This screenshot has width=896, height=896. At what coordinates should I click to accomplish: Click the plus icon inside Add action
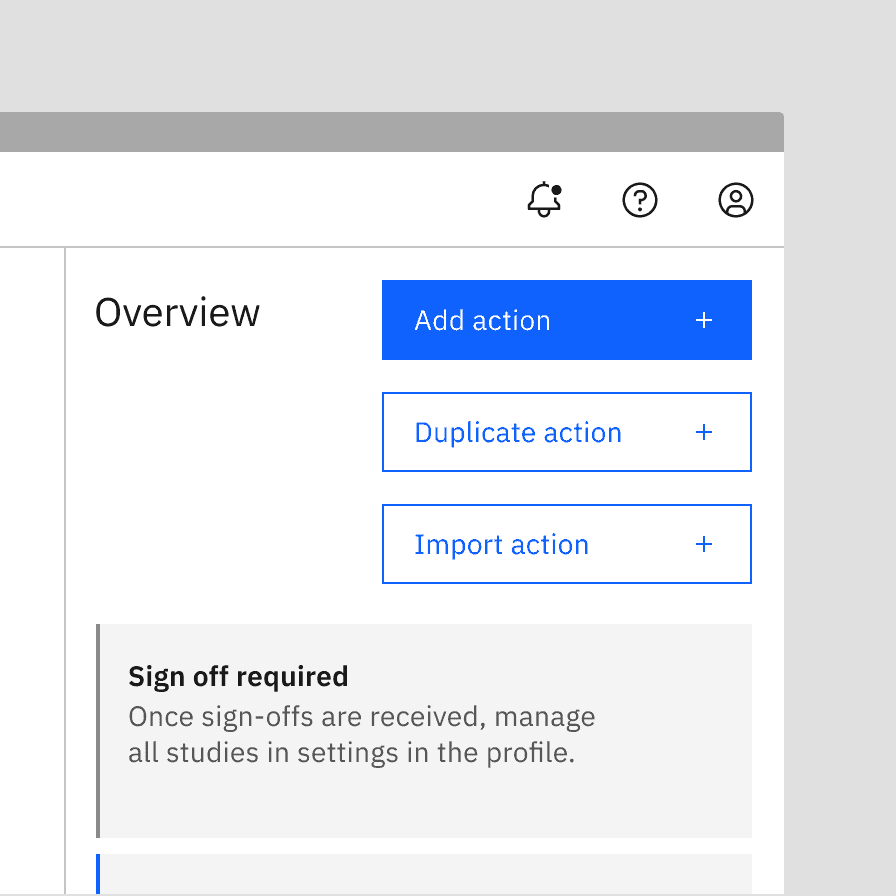pyautogui.click(x=704, y=320)
